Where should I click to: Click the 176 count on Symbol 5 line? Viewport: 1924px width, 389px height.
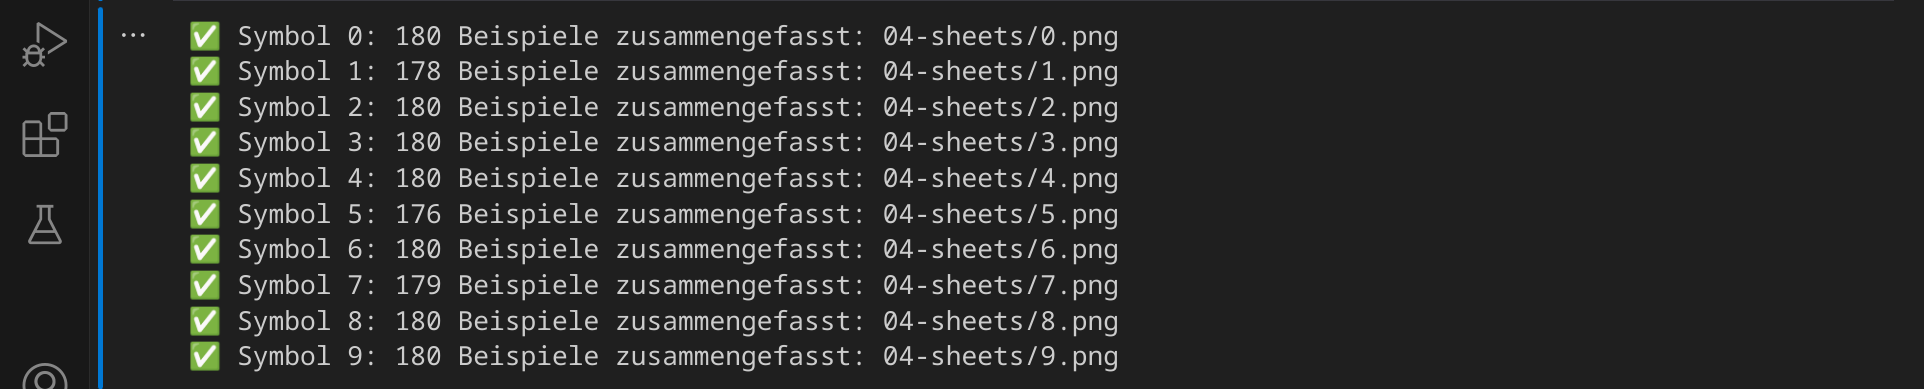[x=418, y=215]
